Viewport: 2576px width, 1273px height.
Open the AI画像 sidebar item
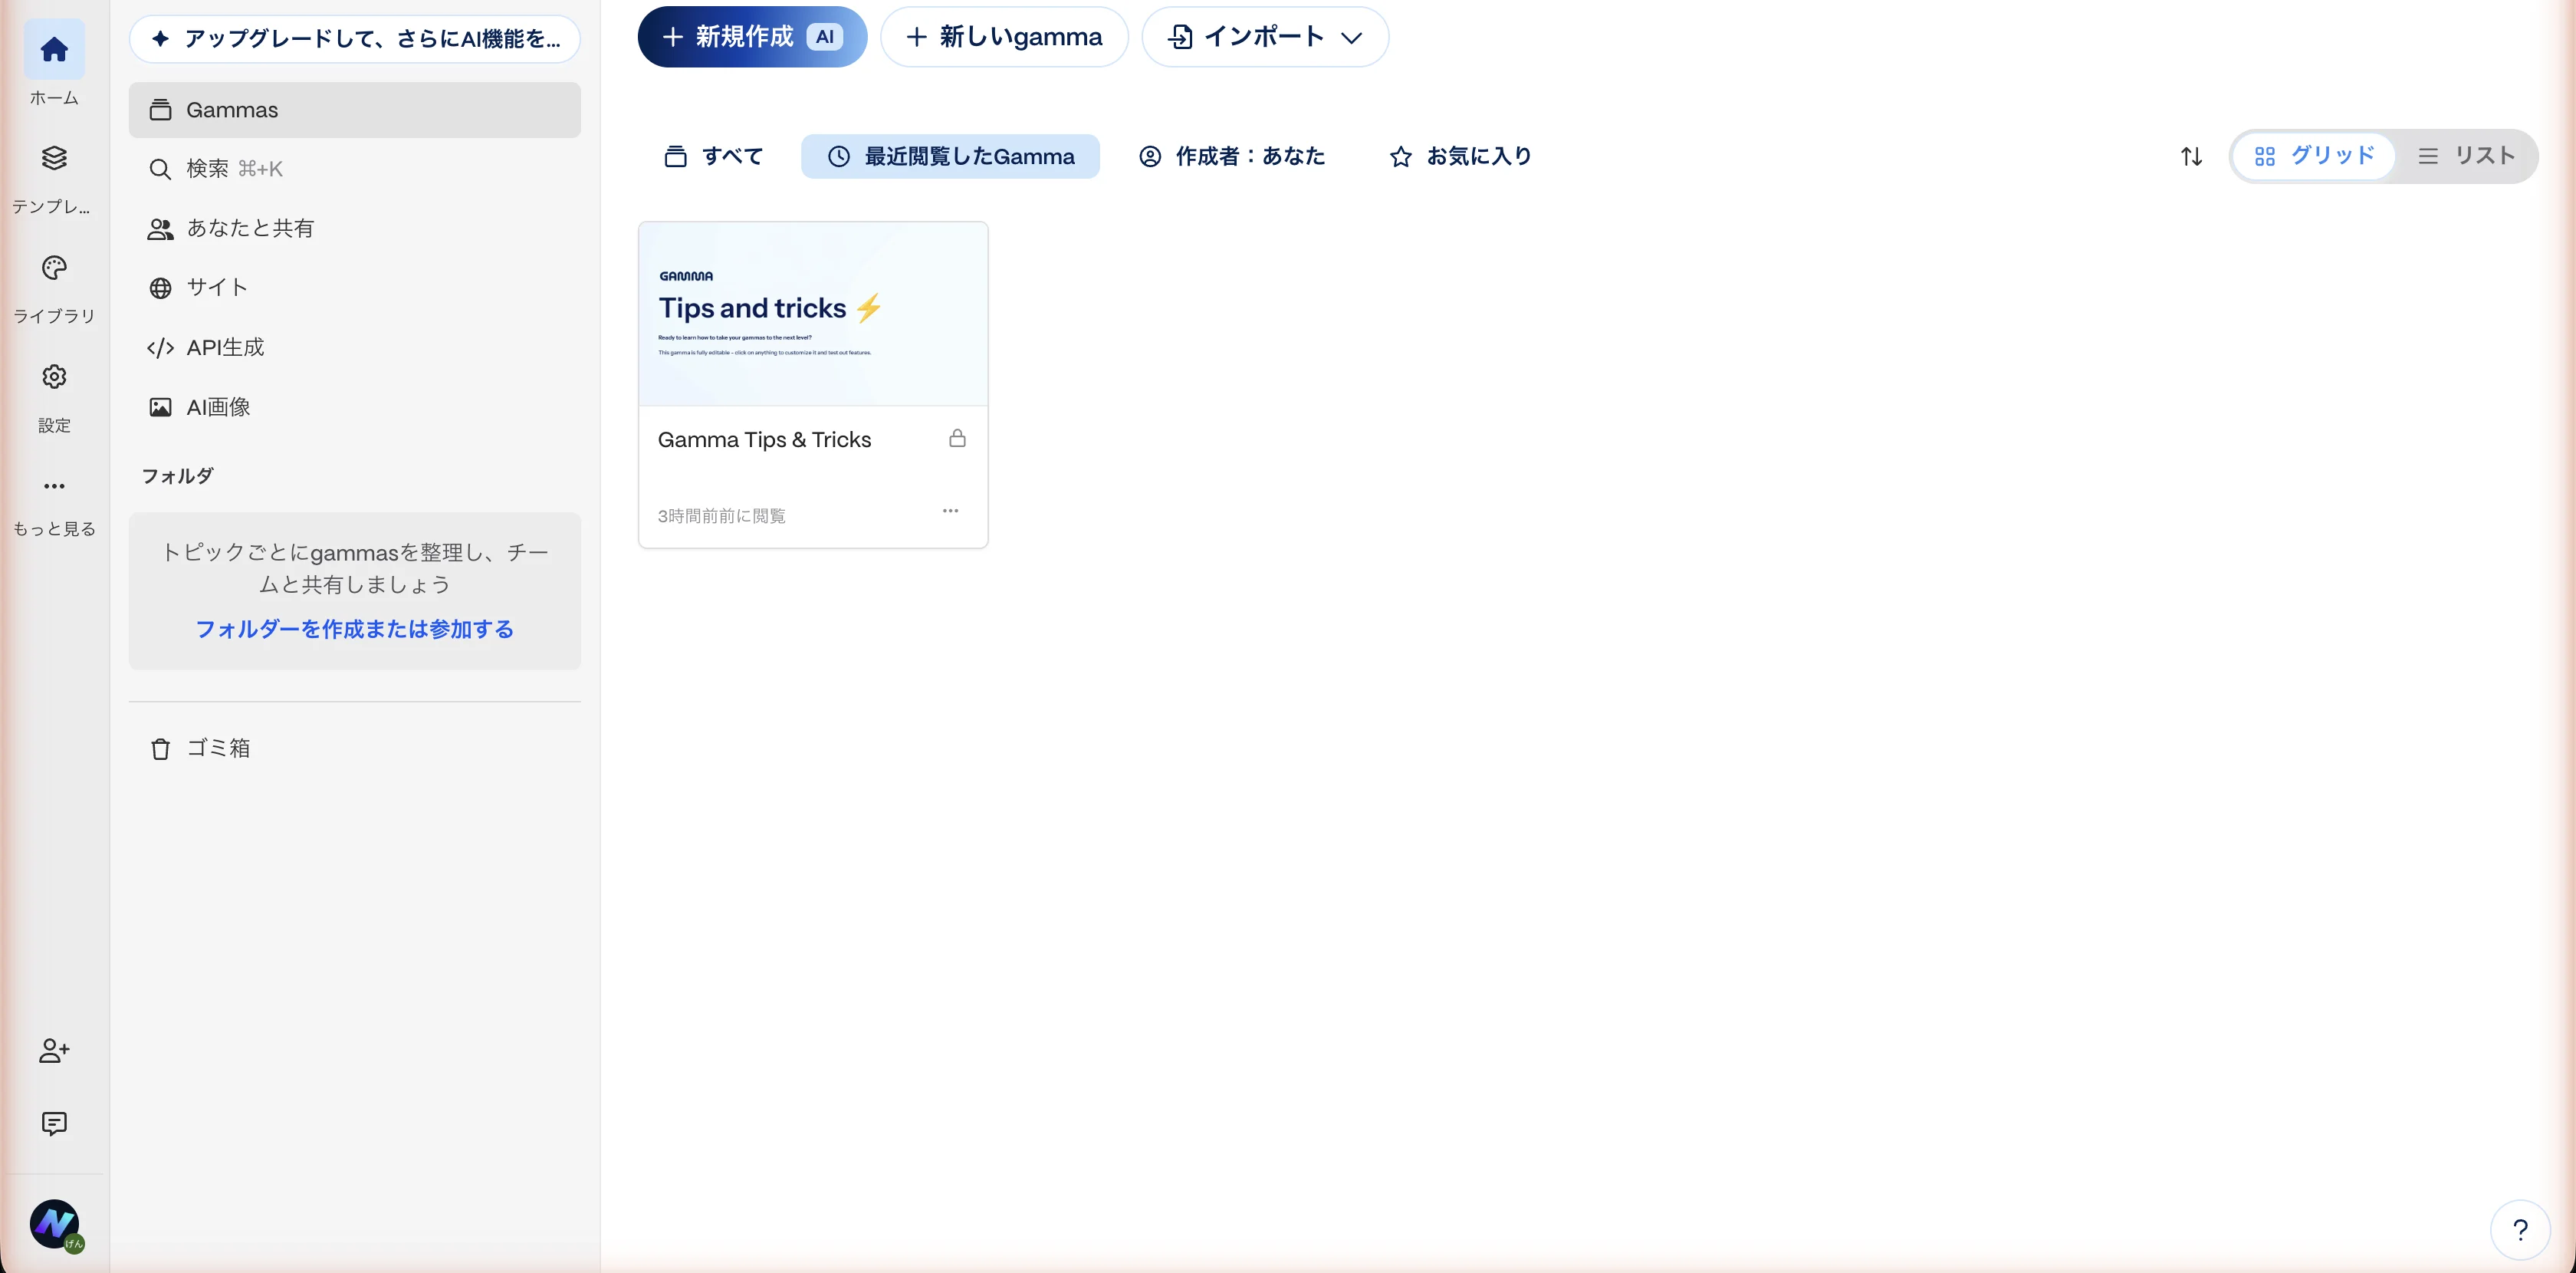pos(354,407)
